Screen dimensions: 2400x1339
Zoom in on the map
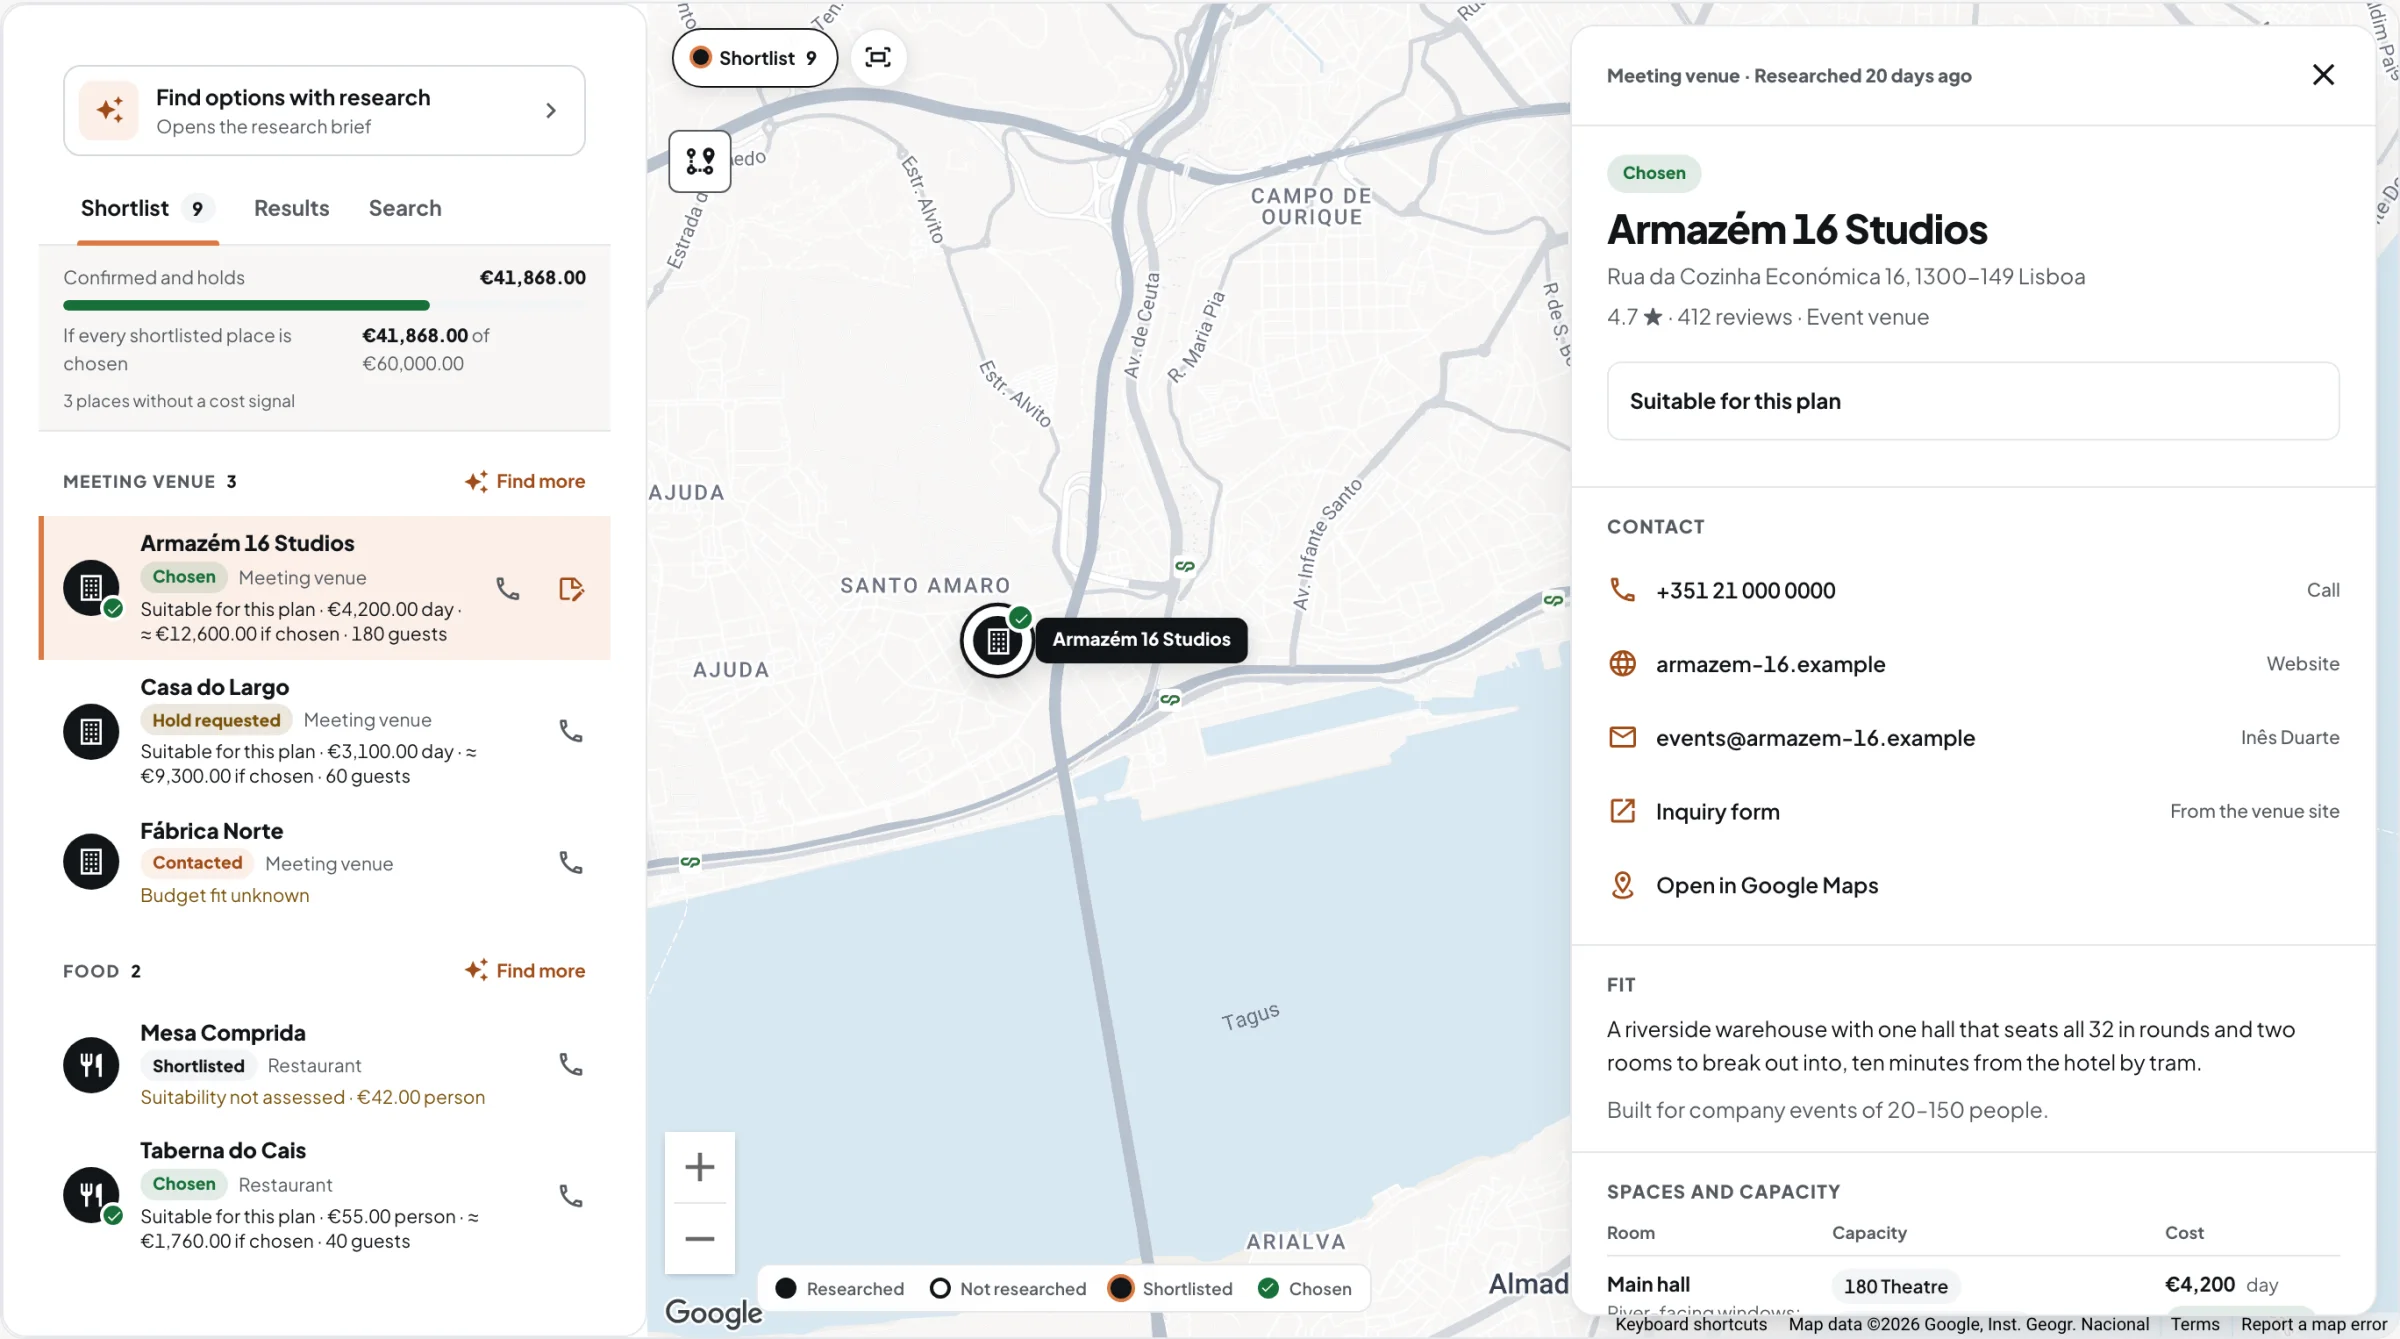pyautogui.click(x=700, y=1167)
